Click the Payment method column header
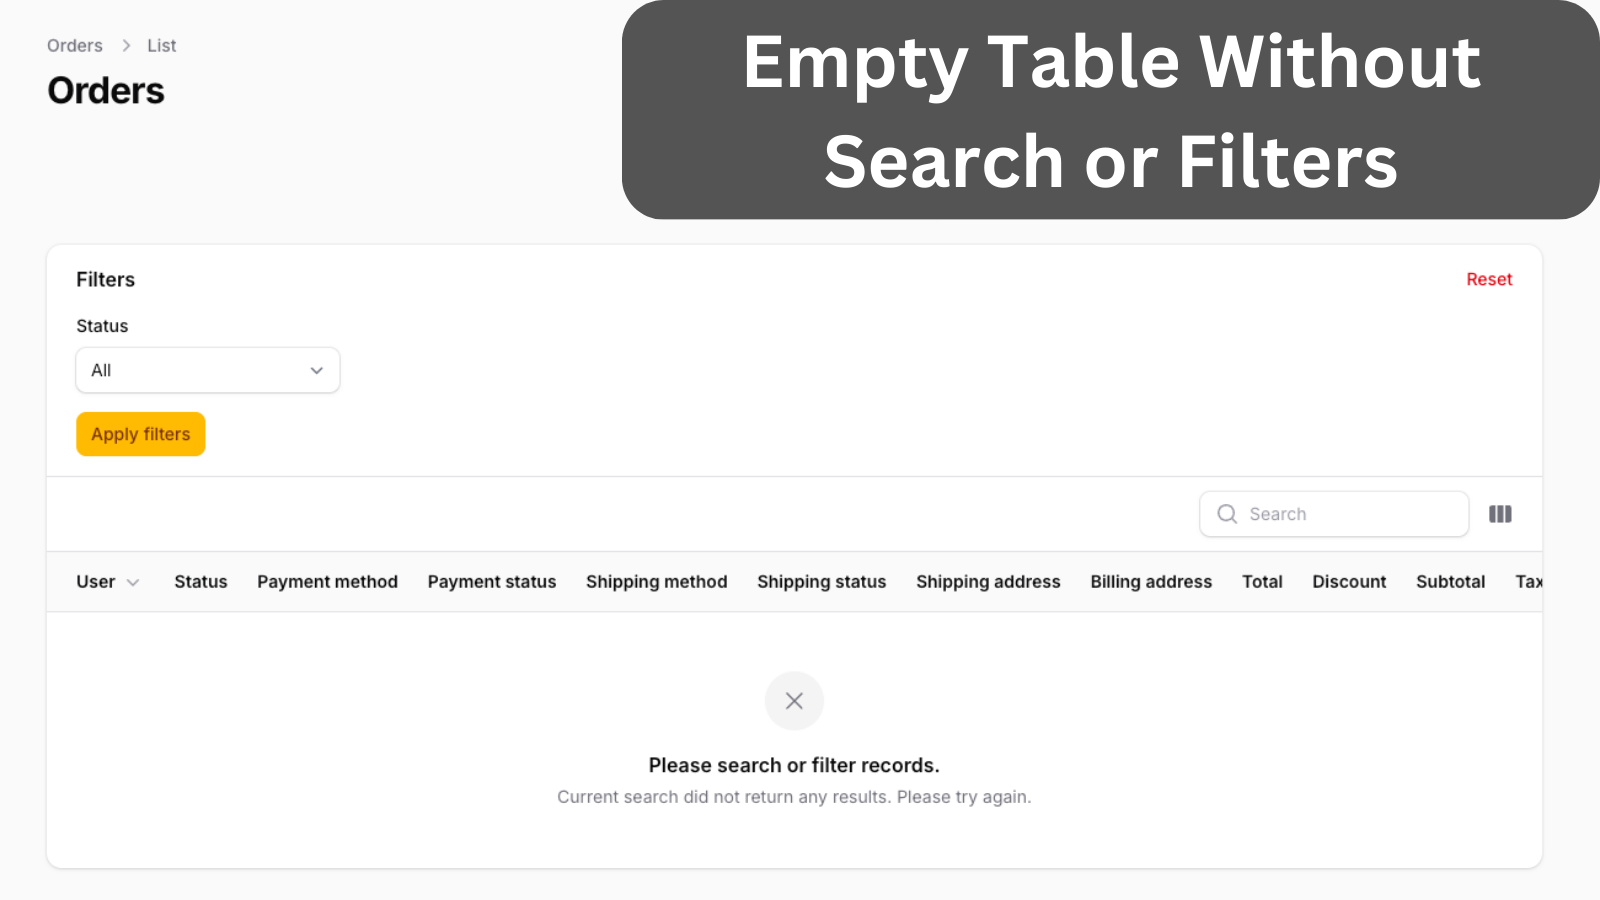Image resolution: width=1600 pixels, height=900 pixels. (x=327, y=582)
